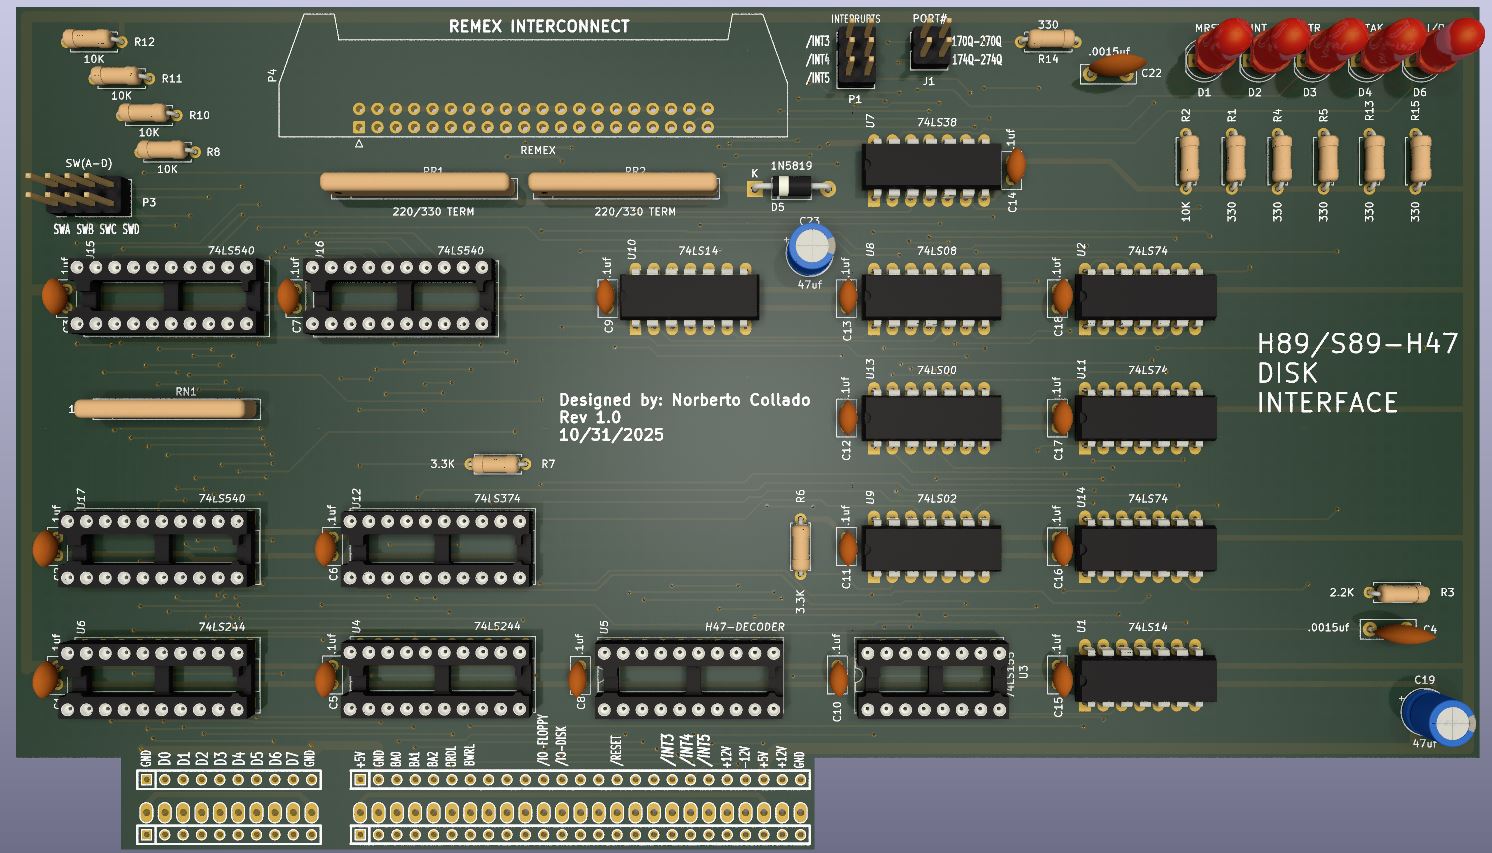Image resolution: width=1492 pixels, height=853 pixels.
Task: Select the U10 74LS14 chip
Action: [x=689, y=298]
